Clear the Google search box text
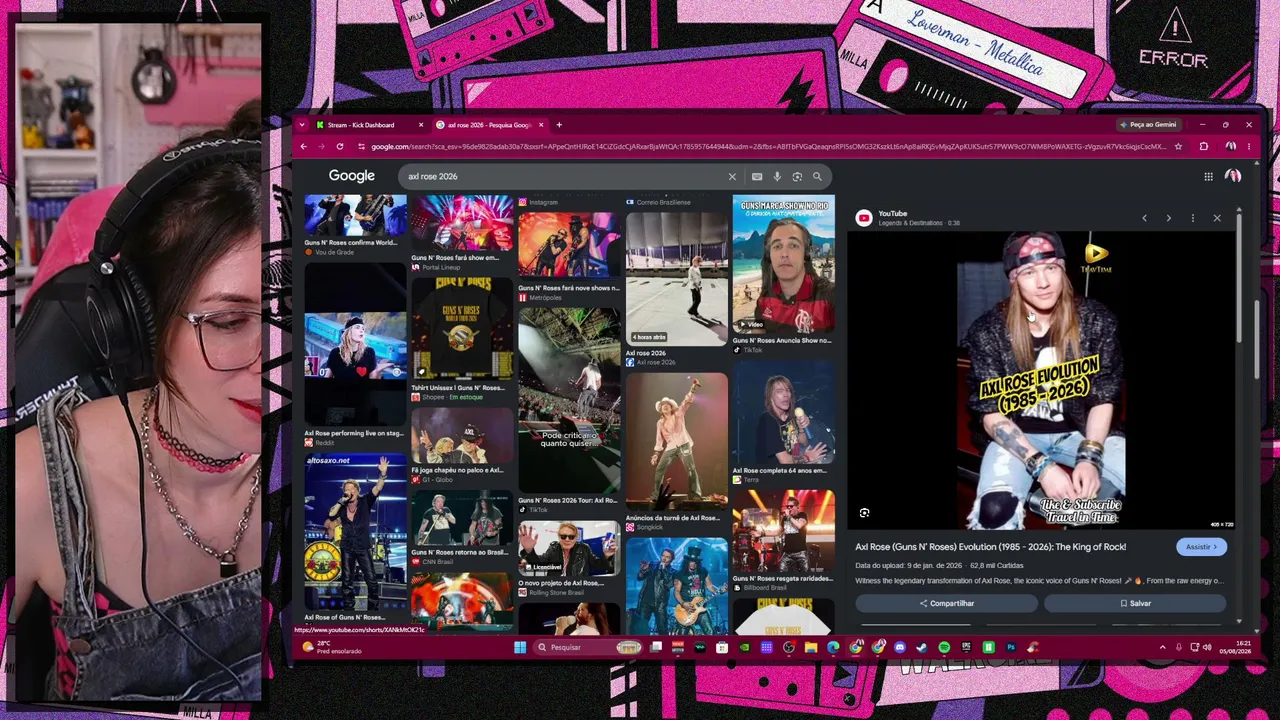Viewport: 1280px width, 720px height. [732, 177]
